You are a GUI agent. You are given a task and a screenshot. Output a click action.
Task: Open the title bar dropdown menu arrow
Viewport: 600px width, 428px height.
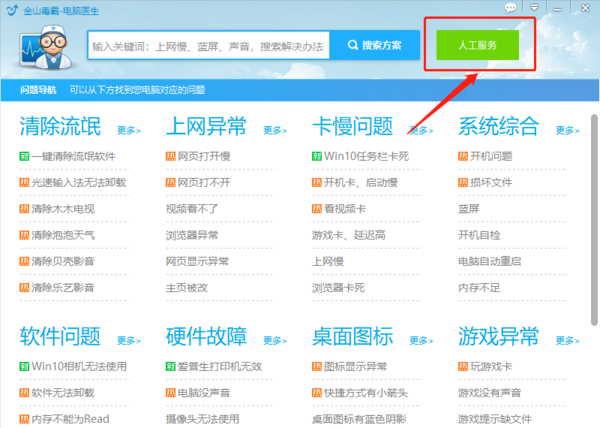tap(537, 8)
